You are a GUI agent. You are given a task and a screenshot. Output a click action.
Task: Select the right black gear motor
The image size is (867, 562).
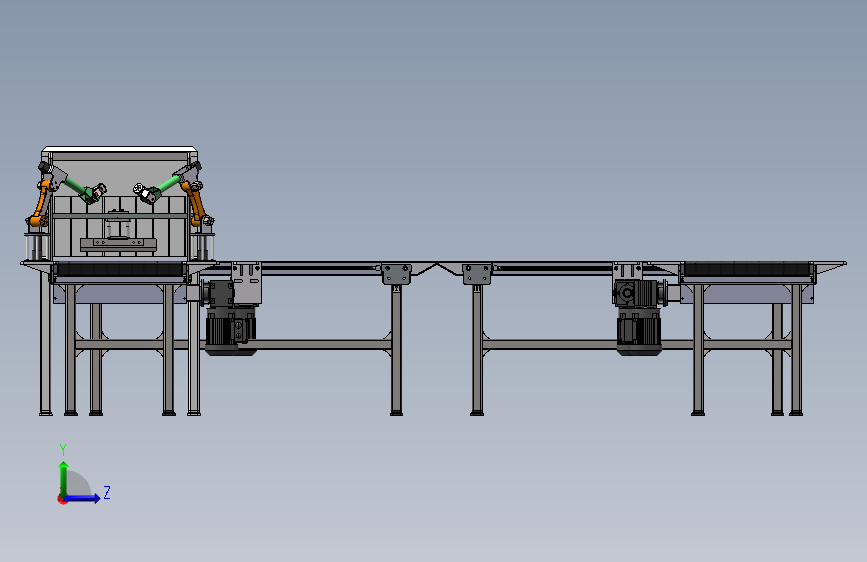click(x=639, y=317)
